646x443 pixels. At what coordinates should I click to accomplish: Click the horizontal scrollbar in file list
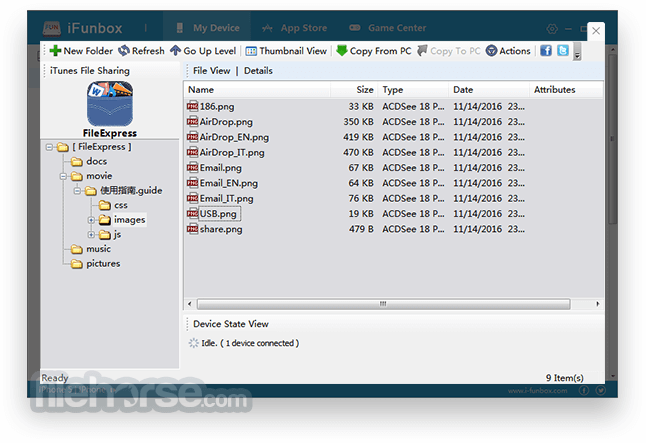[x=384, y=304]
